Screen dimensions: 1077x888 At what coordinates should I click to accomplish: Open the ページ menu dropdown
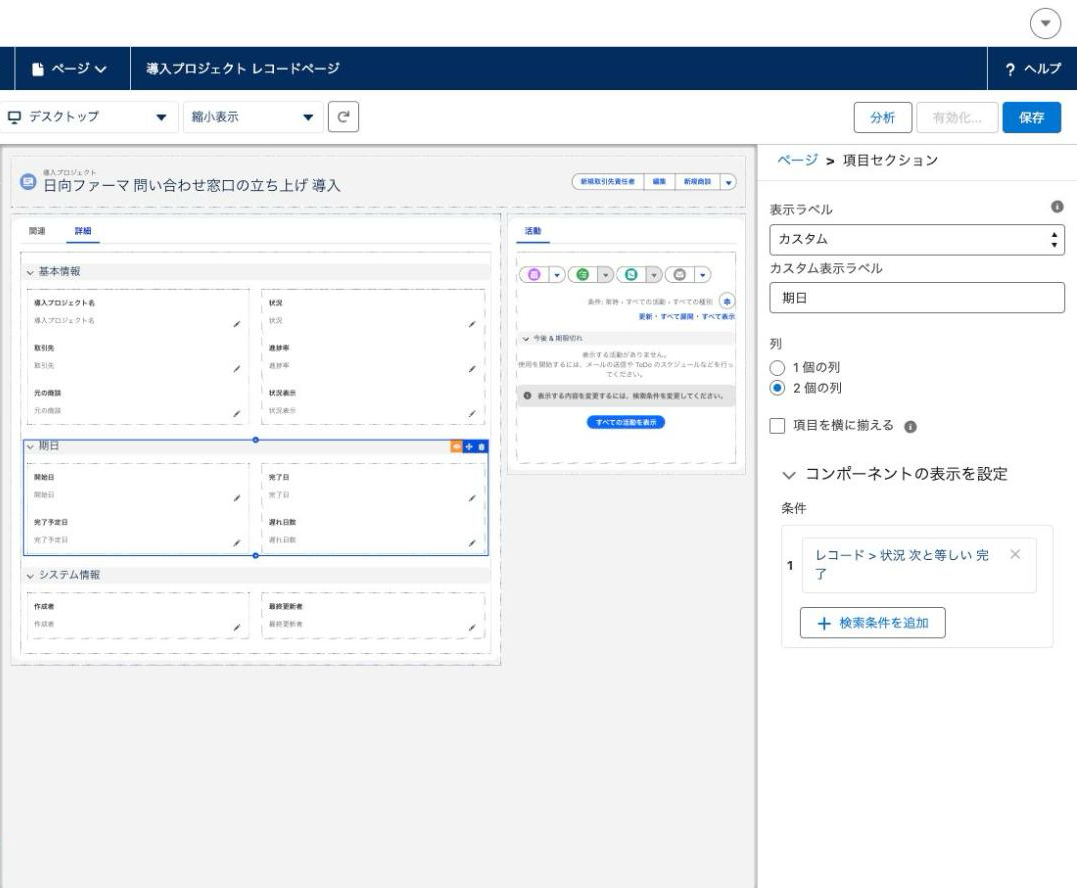click(x=70, y=69)
